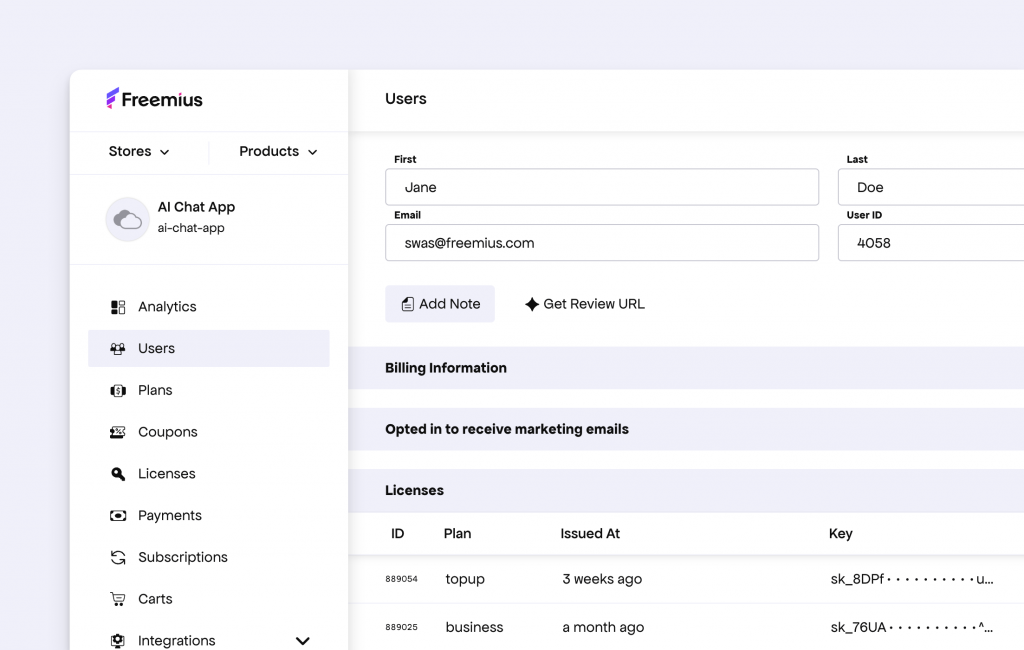Expand the Billing Information section

pyautogui.click(x=445, y=367)
